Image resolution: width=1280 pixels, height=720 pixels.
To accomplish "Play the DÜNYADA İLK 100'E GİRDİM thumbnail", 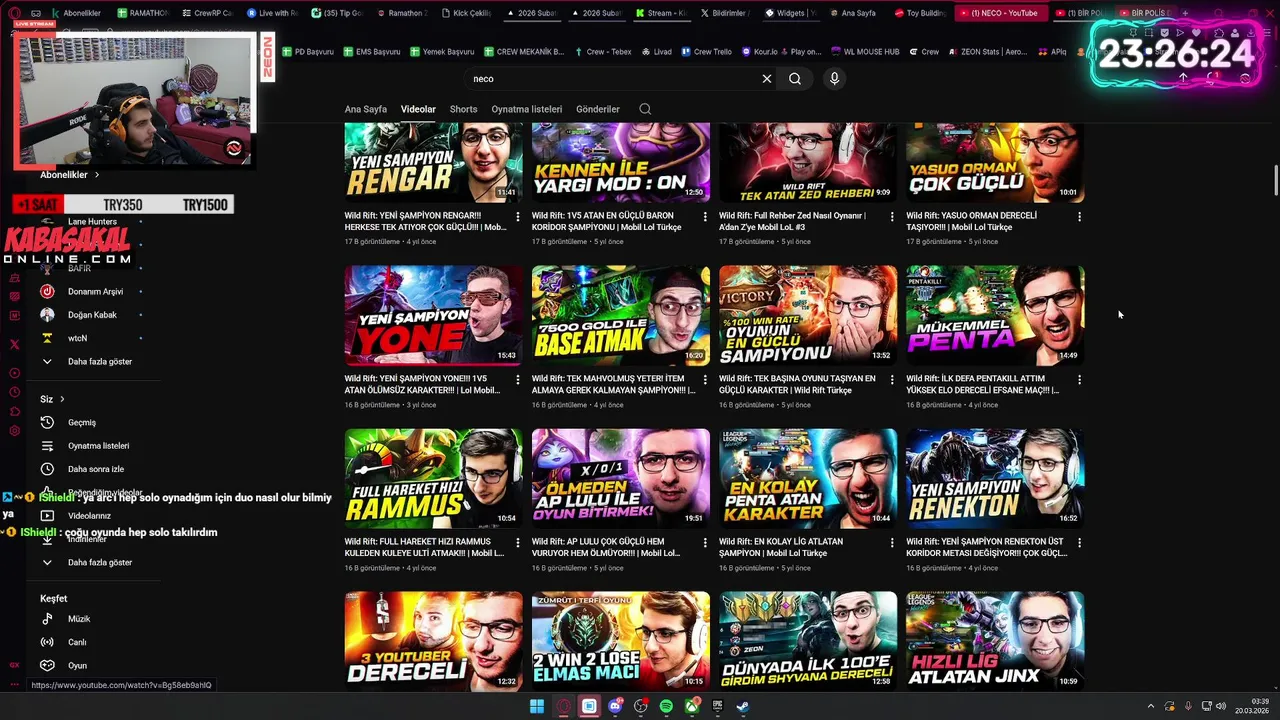I will point(808,640).
